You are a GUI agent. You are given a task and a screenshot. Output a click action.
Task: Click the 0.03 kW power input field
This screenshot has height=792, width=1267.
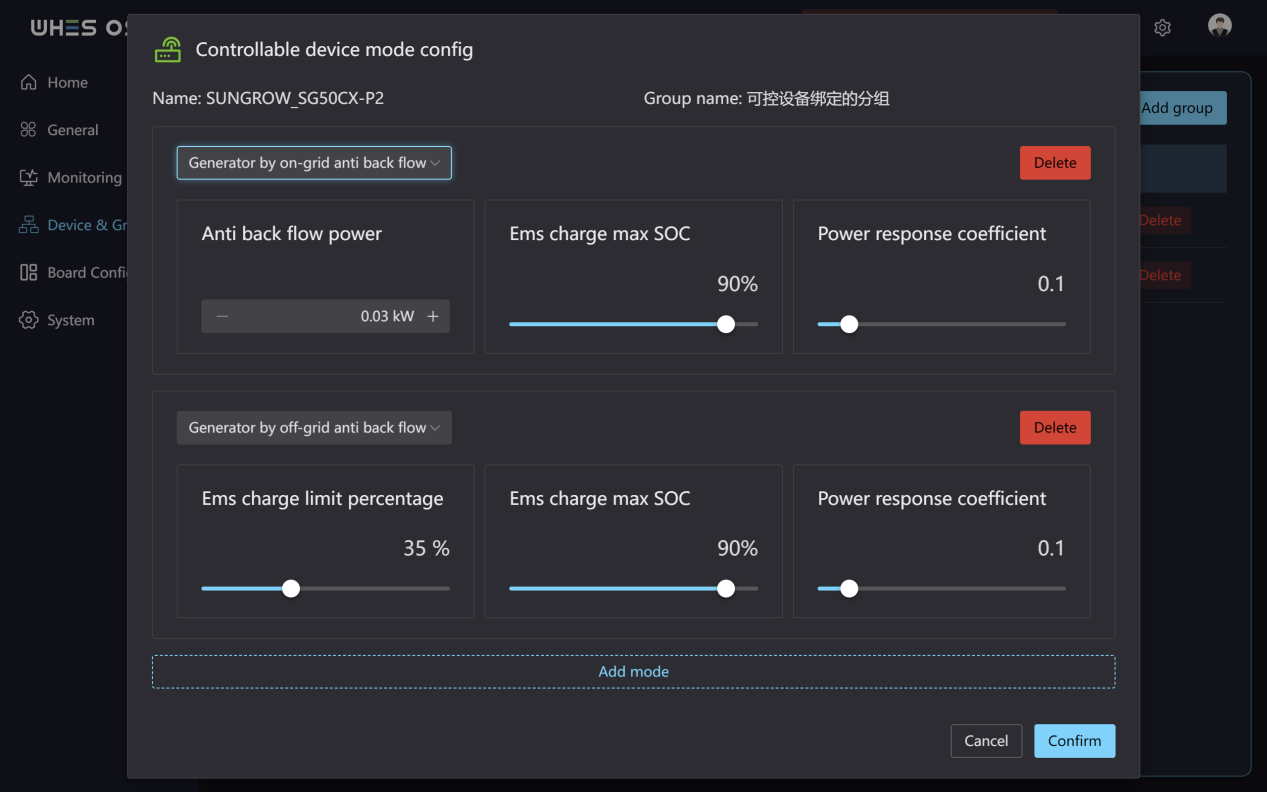[326, 316]
